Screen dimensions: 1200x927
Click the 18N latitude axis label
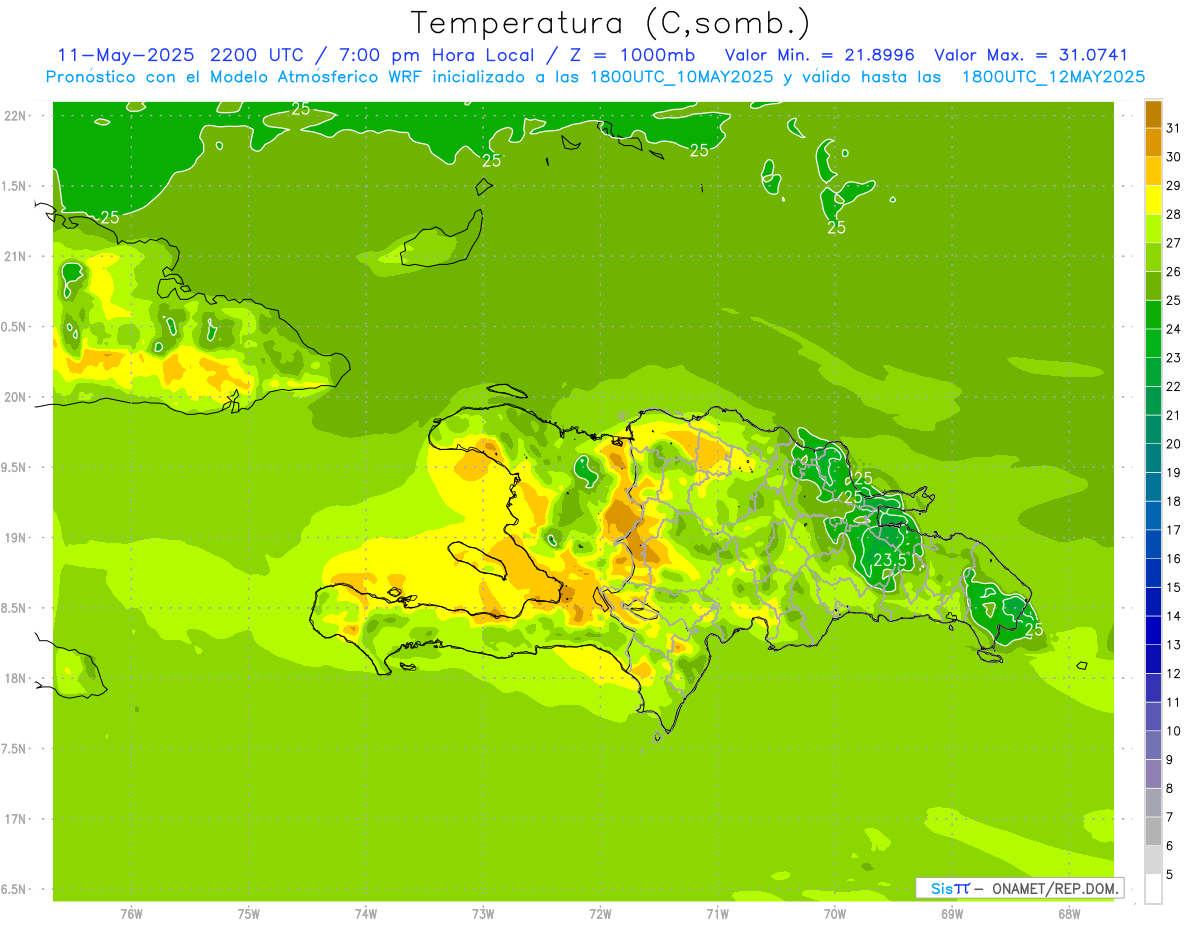[15, 678]
